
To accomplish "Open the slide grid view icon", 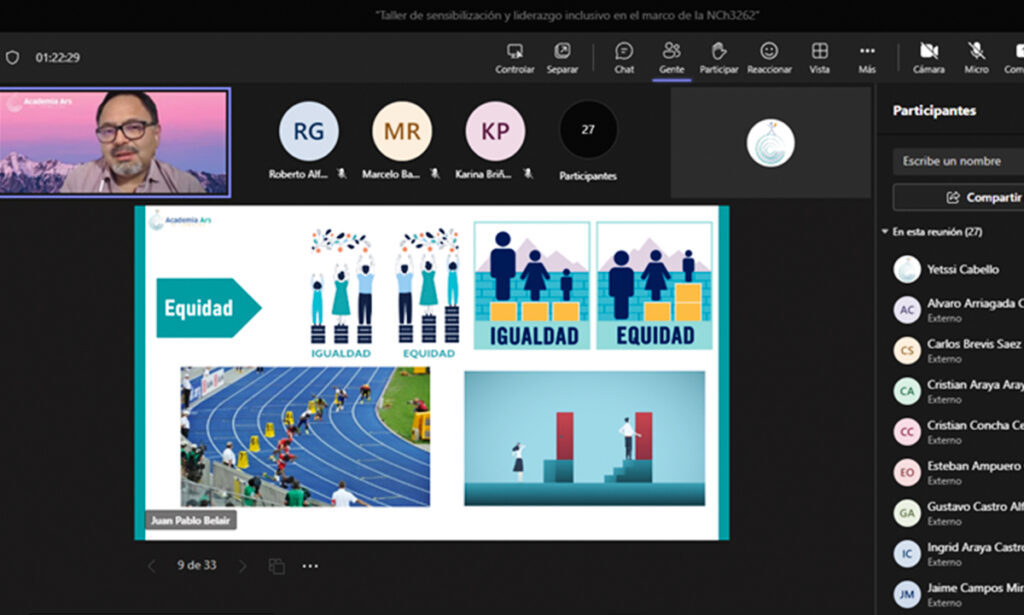I will pyautogui.click(x=276, y=566).
